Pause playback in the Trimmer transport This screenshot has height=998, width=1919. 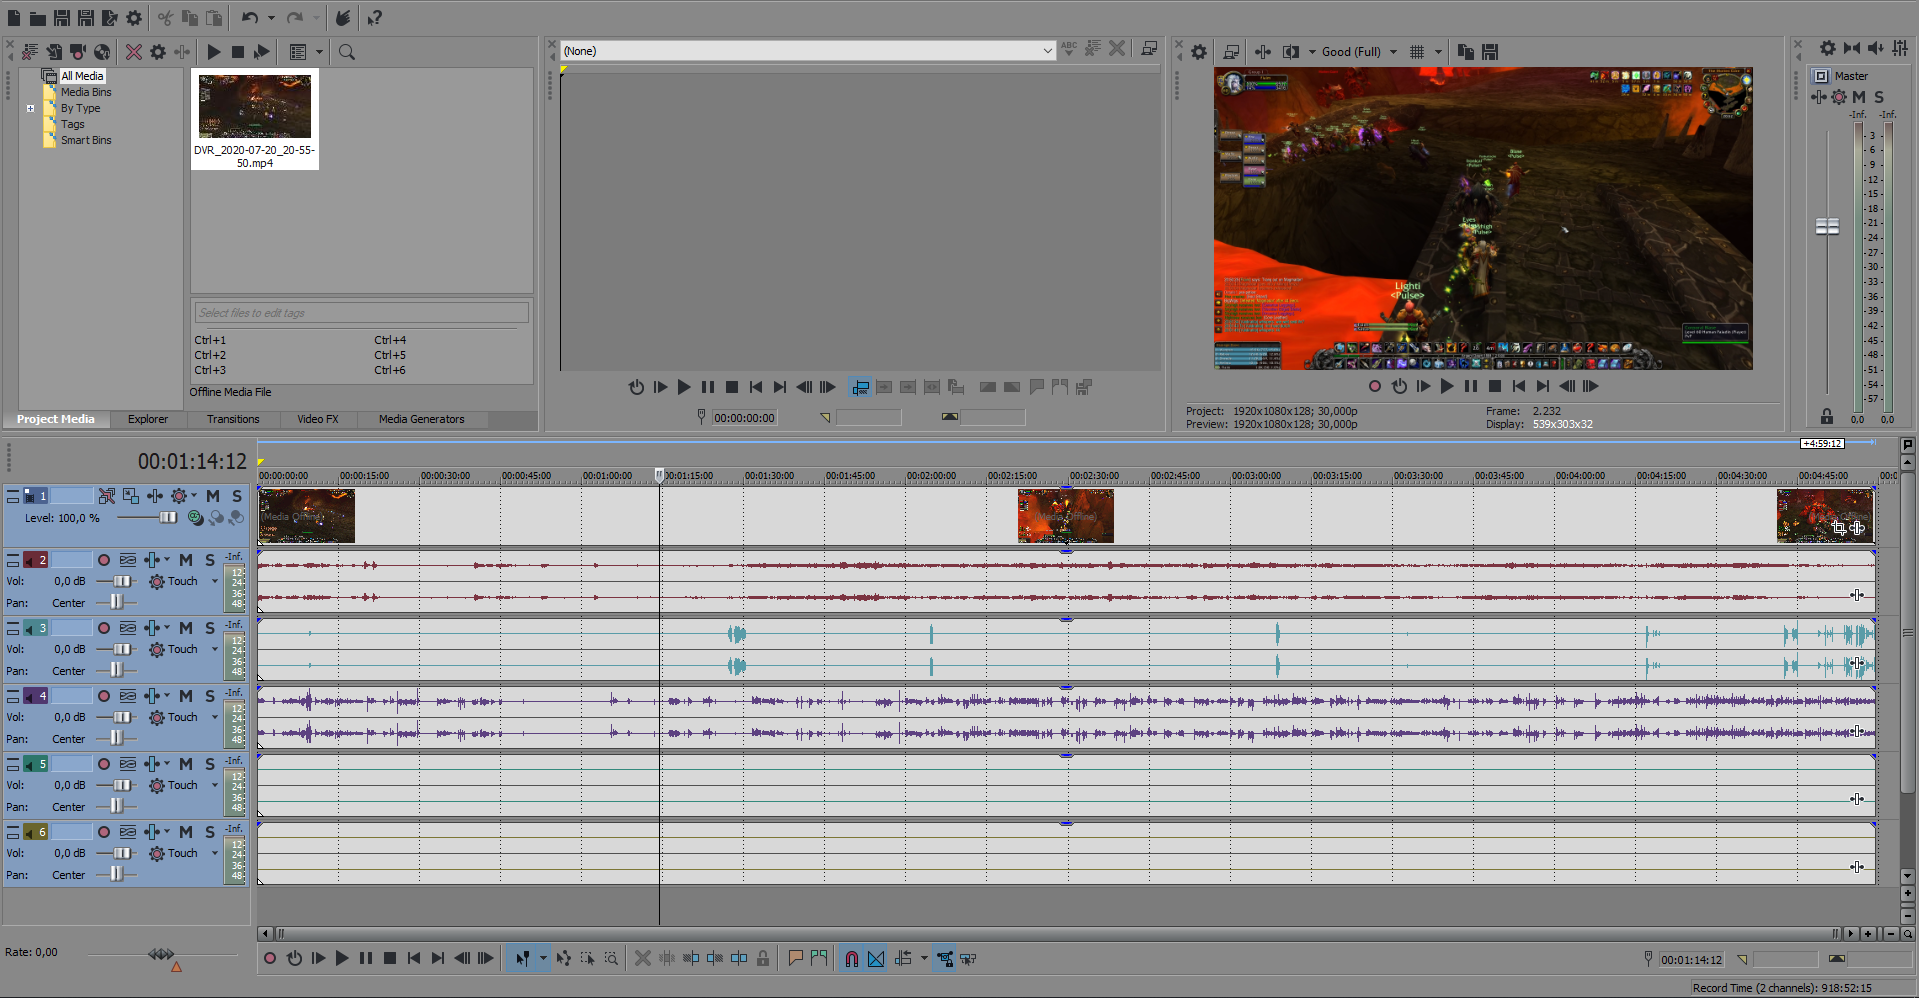(x=708, y=387)
